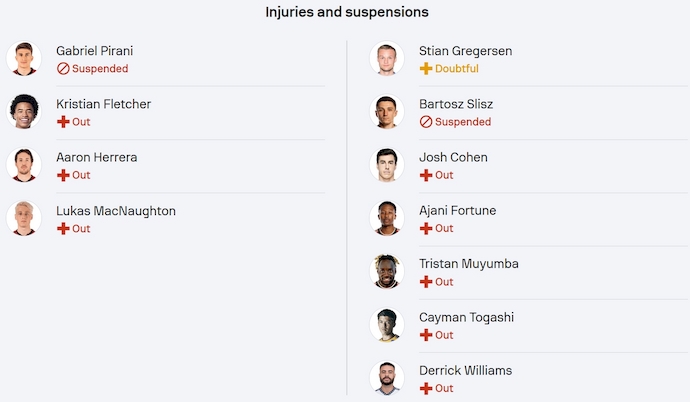Click the injury cross icon under Tristan Muyumba
Screen dimensions: 690x402
tap(425, 282)
